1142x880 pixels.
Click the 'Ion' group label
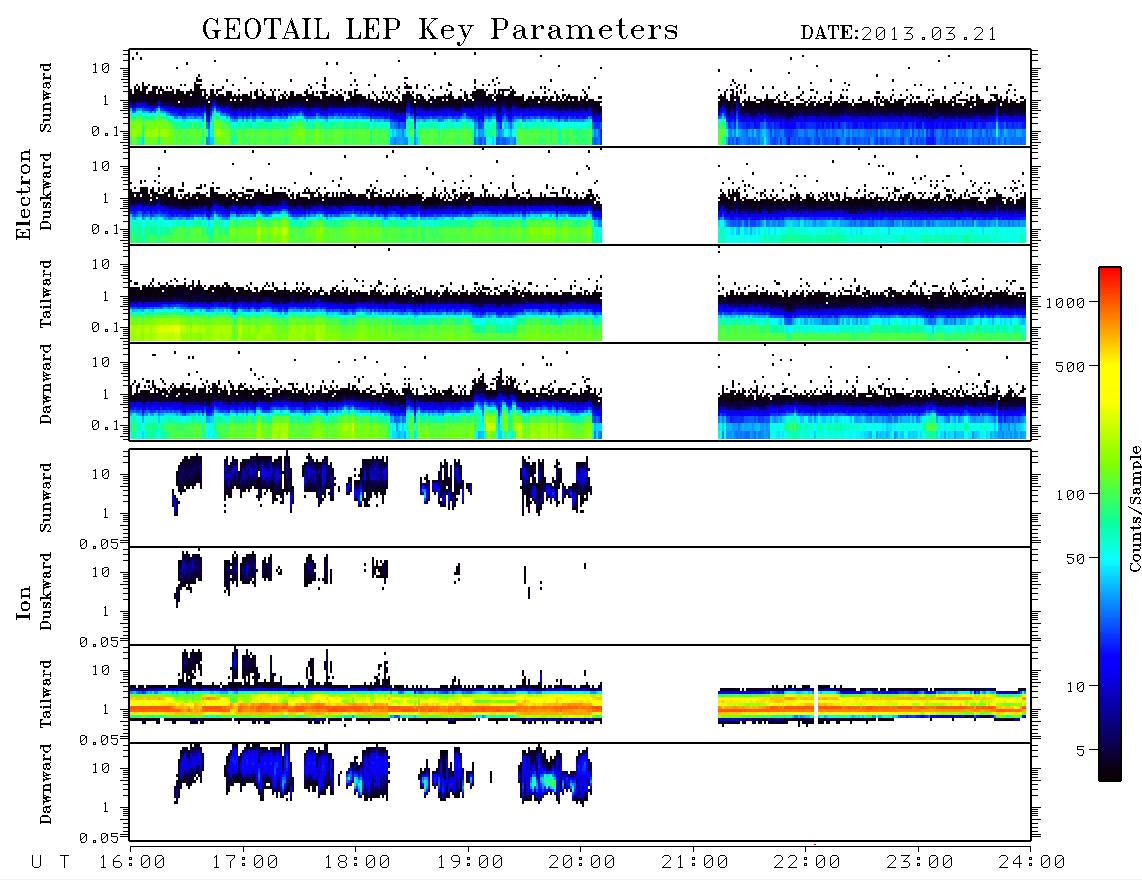coord(24,602)
